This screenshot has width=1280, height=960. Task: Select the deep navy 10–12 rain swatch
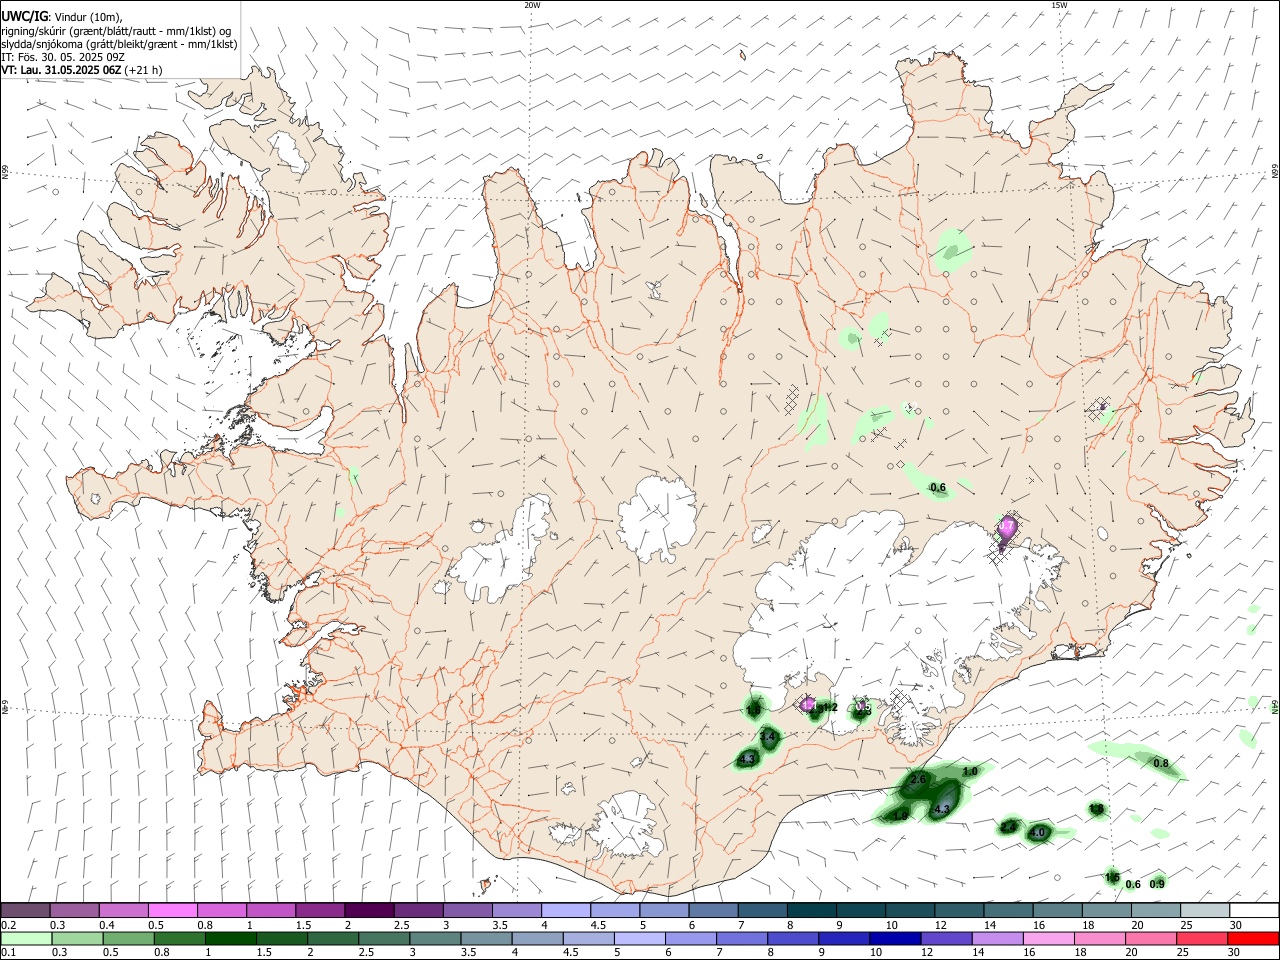[x=894, y=939]
